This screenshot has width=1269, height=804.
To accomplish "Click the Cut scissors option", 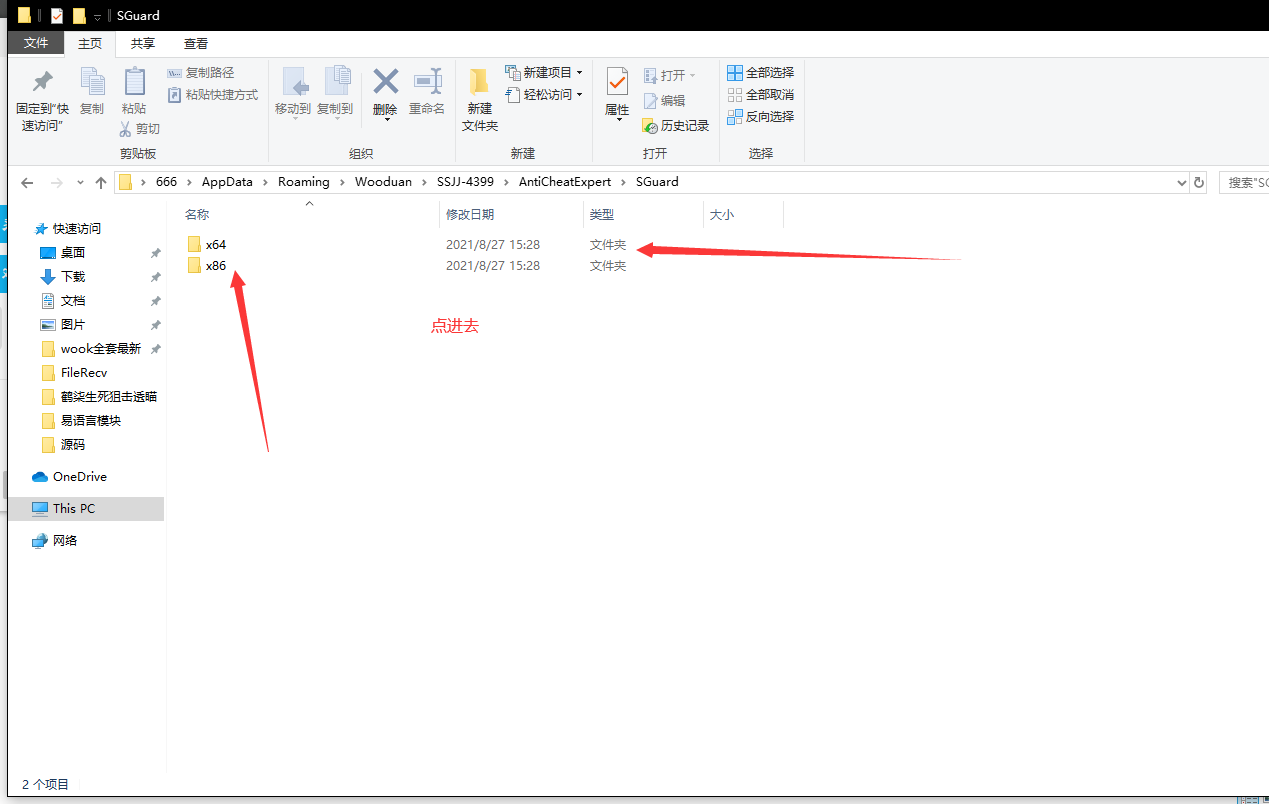I will click(x=139, y=129).
